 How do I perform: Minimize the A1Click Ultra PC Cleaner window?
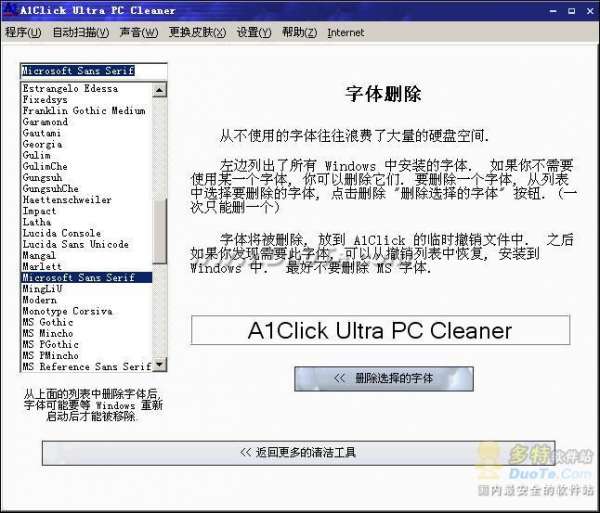click(x=553, y=11)
